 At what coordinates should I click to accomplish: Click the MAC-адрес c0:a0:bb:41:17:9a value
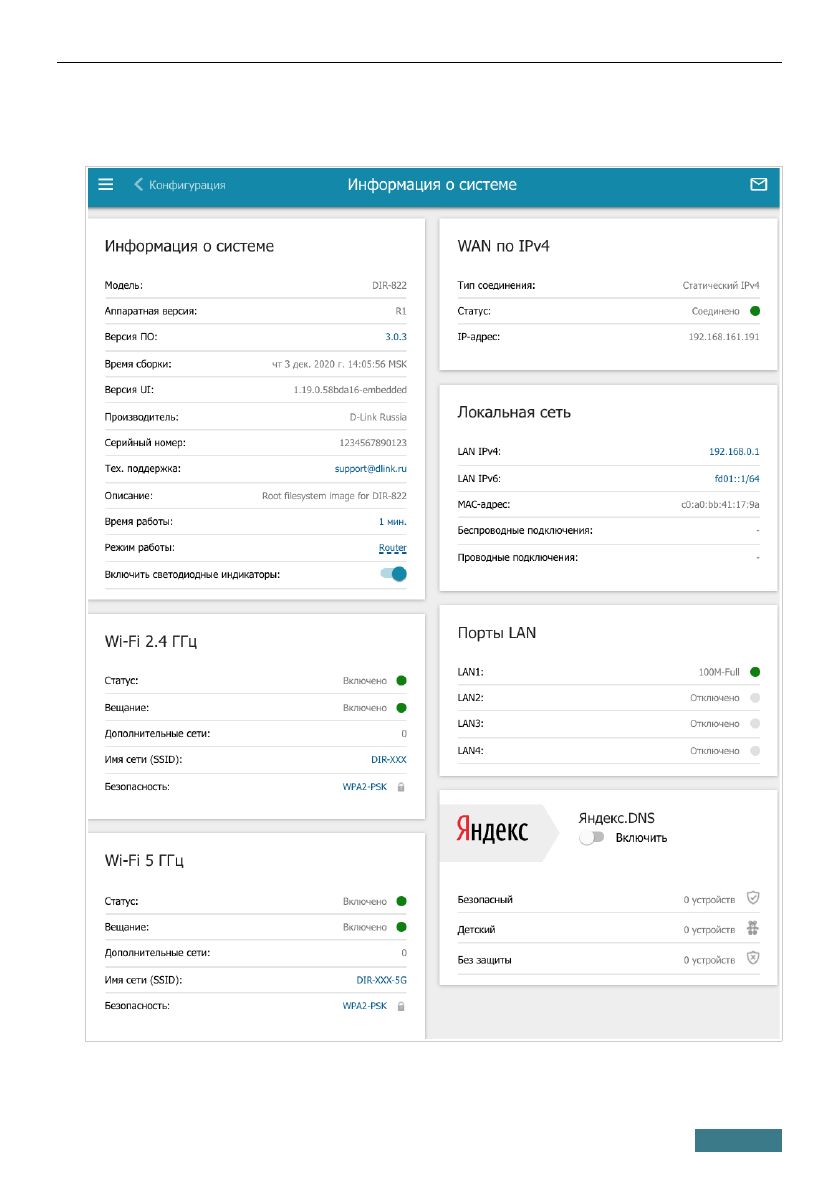720,504
